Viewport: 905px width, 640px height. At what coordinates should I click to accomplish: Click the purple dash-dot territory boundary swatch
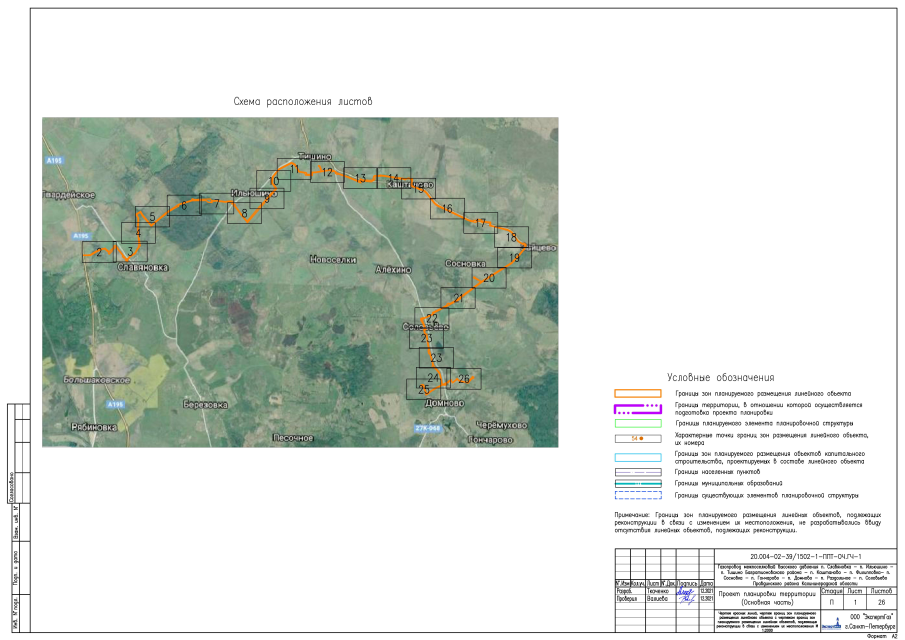coord(638,409)
